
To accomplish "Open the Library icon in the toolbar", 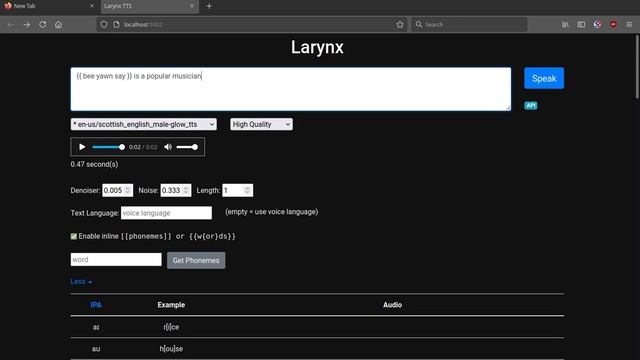I will tap(565, 24).
